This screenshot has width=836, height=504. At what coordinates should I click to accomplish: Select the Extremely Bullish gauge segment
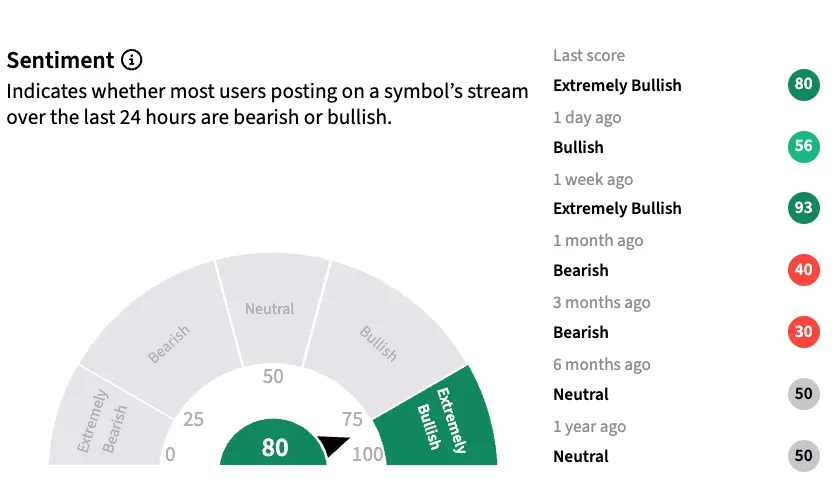[440, 420]
